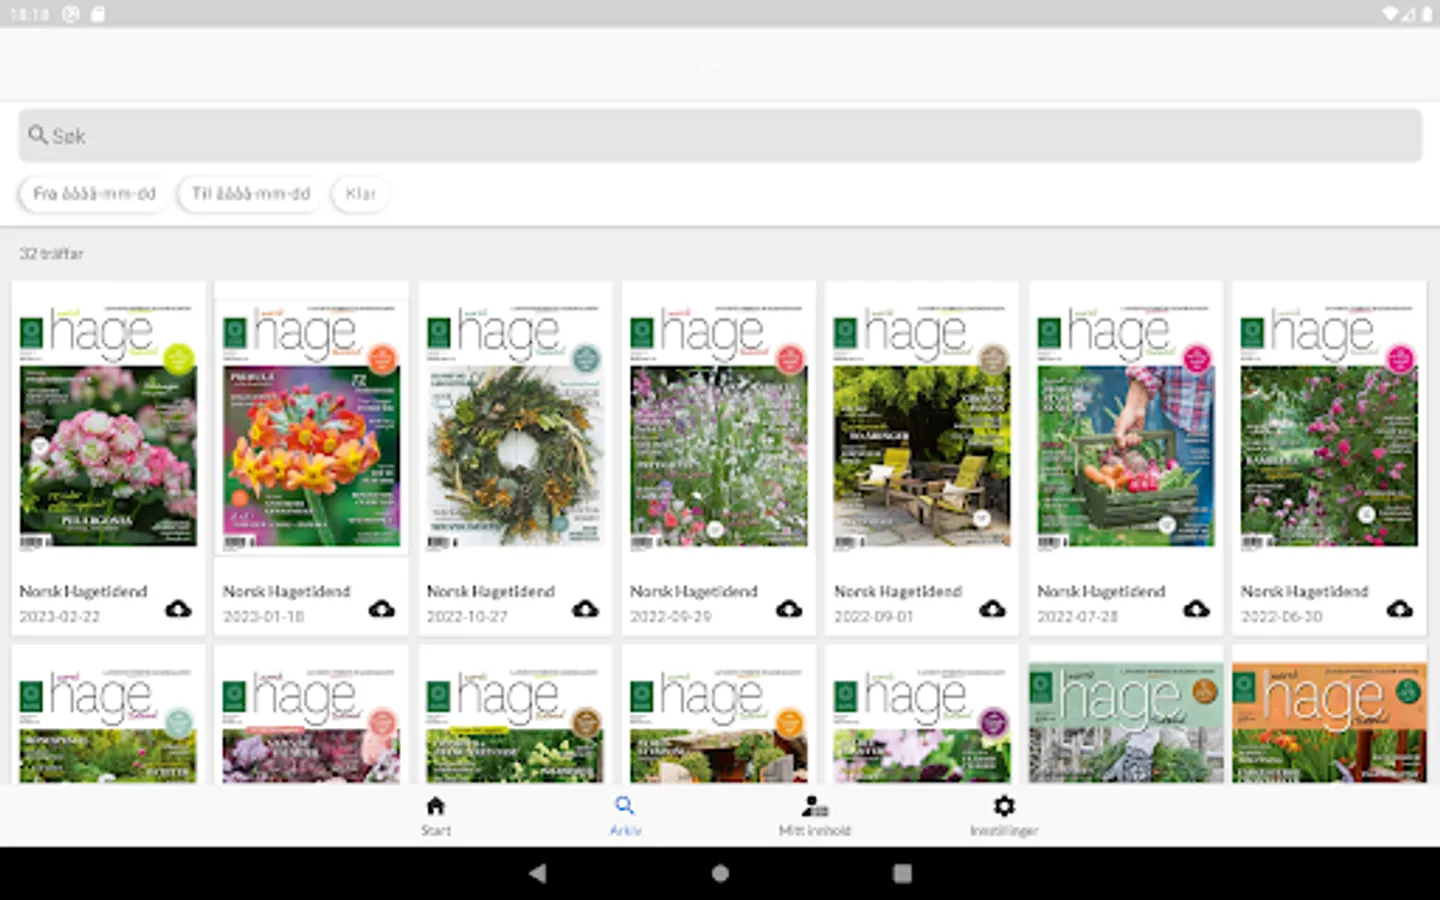The height and width of the screenshot is (900, 1440).
Task: Open the second-row mint green hage cover
Action: pos(1125,722)
